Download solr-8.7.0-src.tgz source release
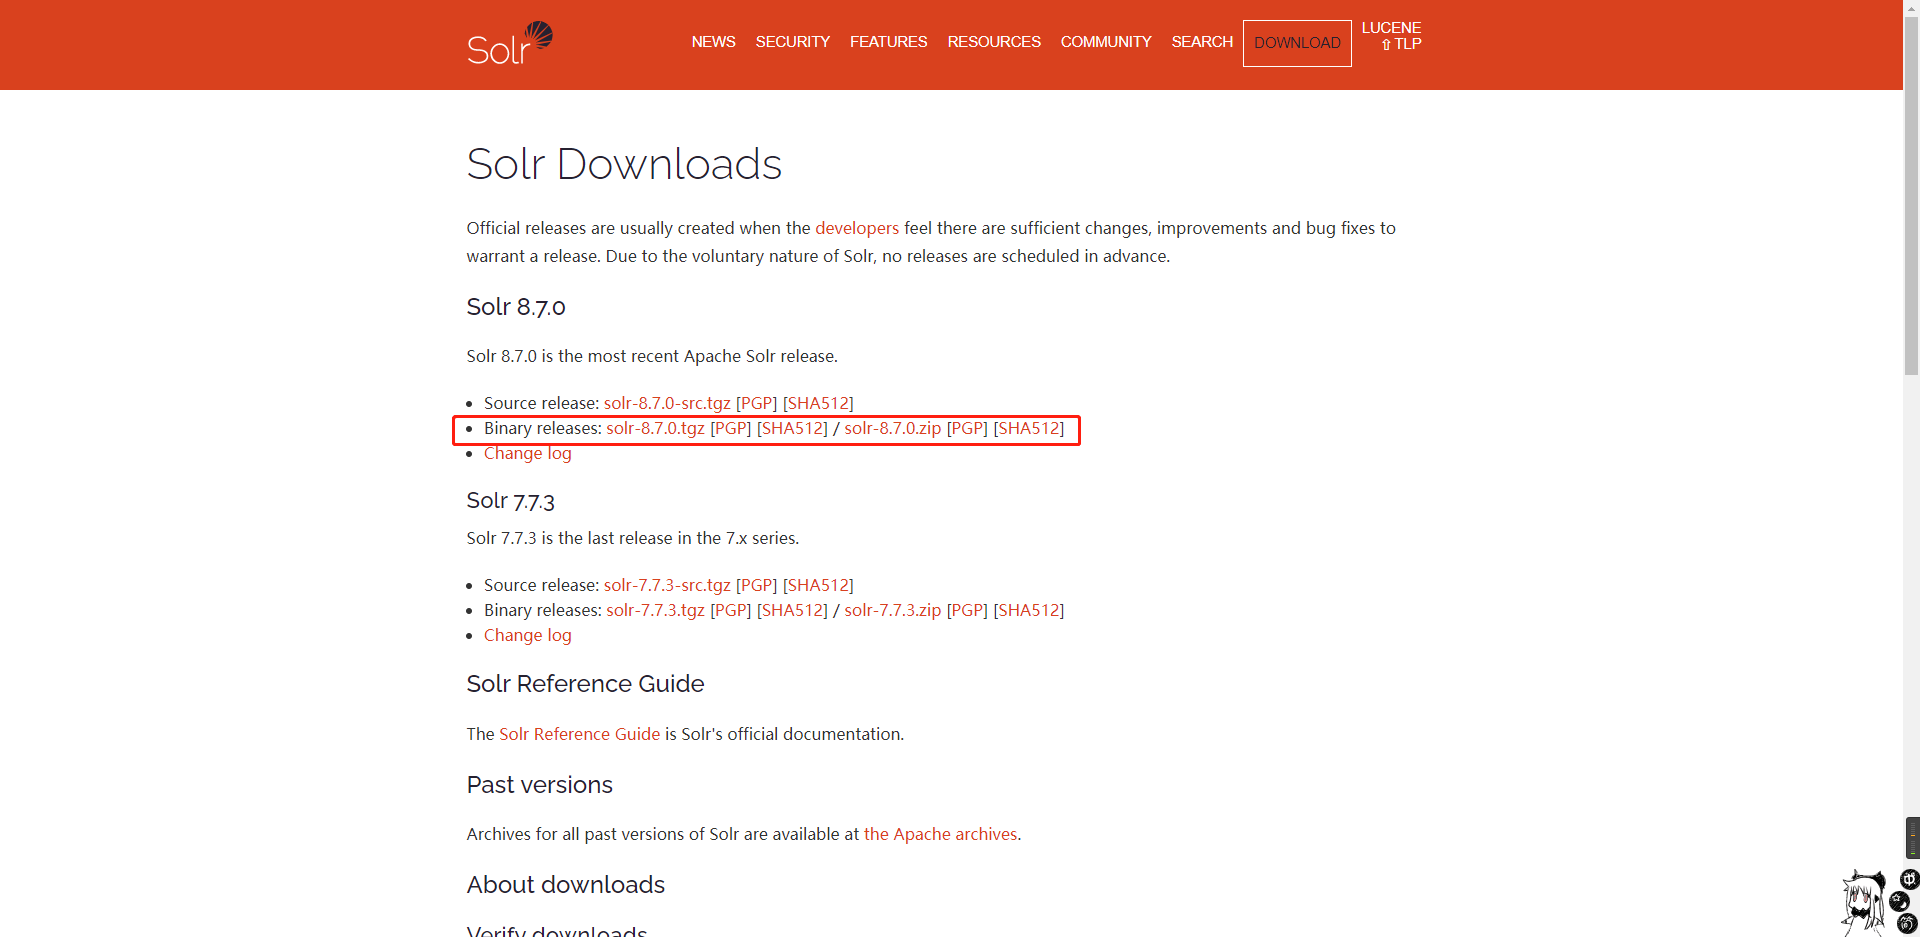1920x937 pixels. point(667,403)
